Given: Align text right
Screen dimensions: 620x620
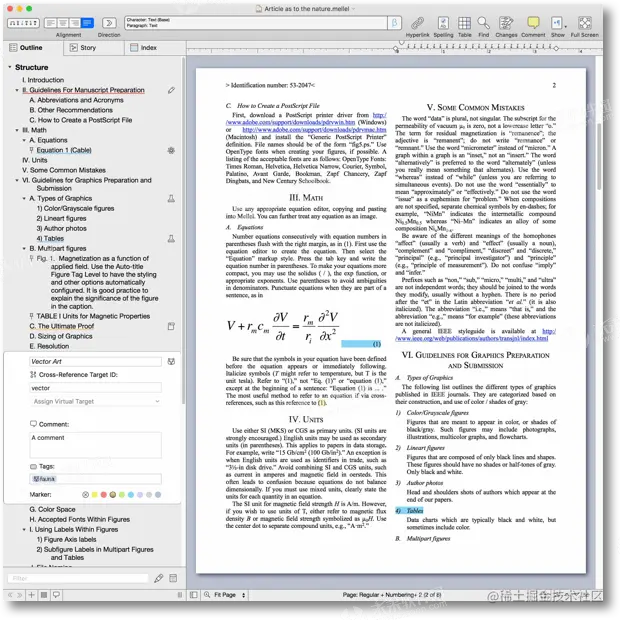Looking at the screenshot, I should tap(75, 23).
